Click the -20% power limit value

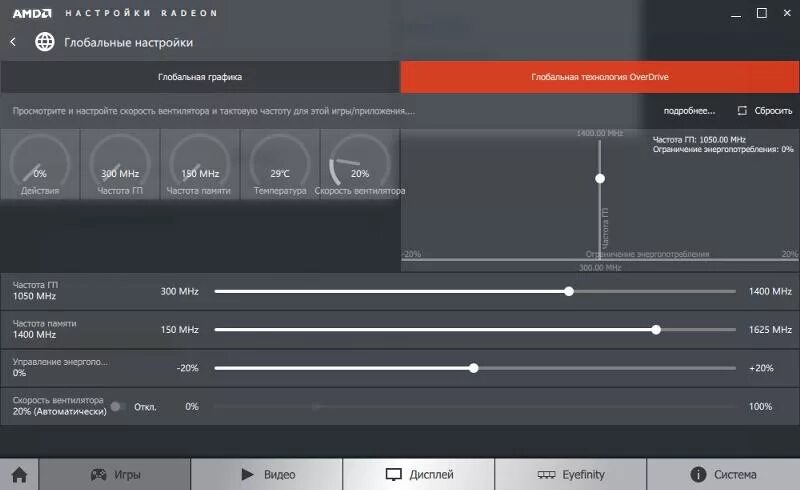tap(188, 368)
